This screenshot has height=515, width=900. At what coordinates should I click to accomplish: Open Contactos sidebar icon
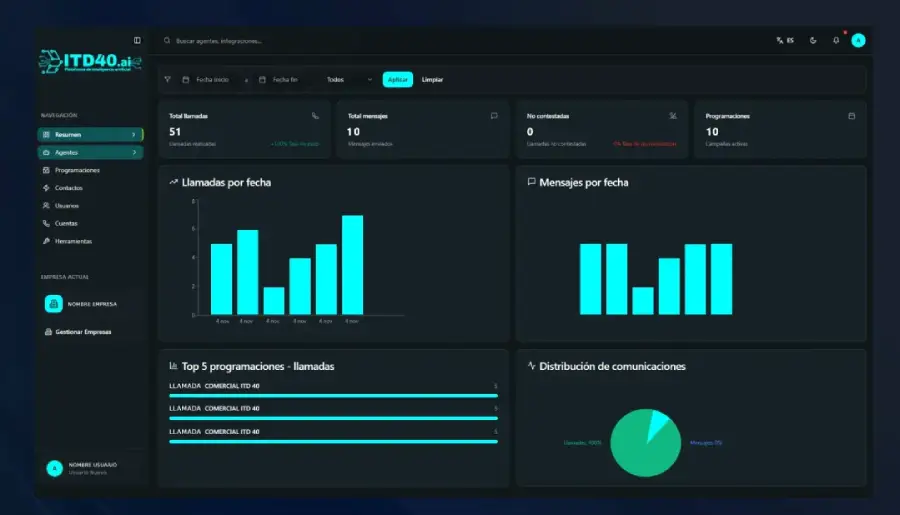point(46,188)
